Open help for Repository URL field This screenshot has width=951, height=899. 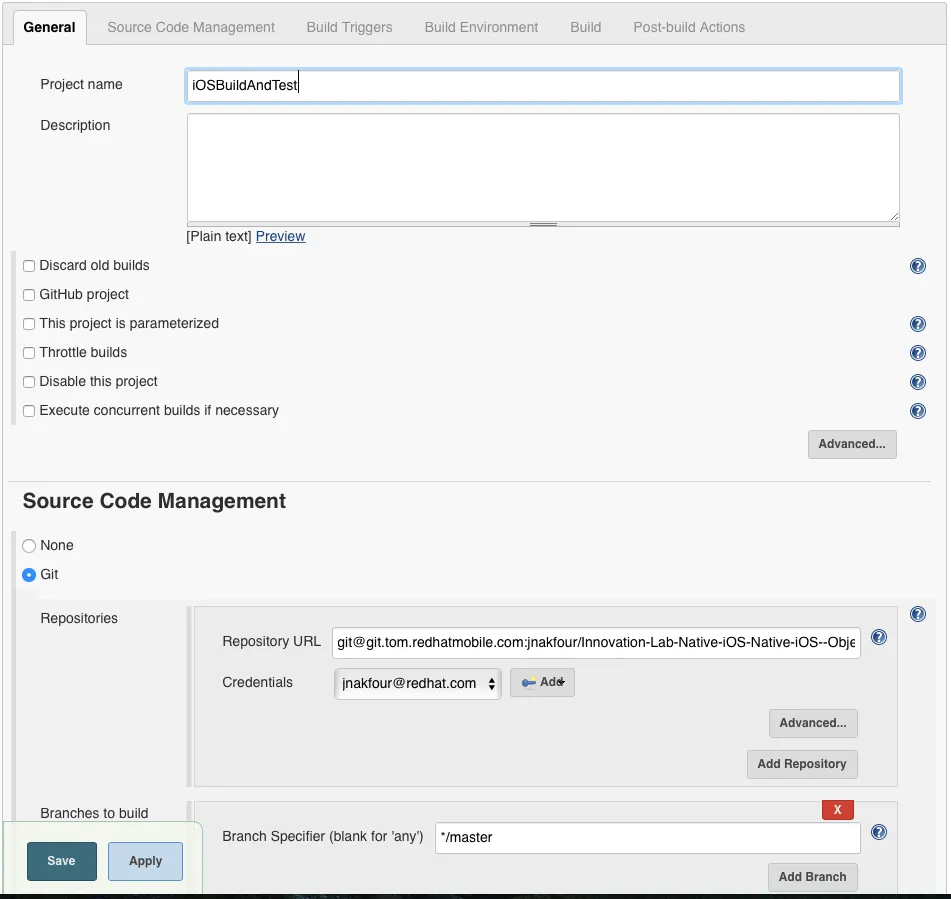(879, 637)
